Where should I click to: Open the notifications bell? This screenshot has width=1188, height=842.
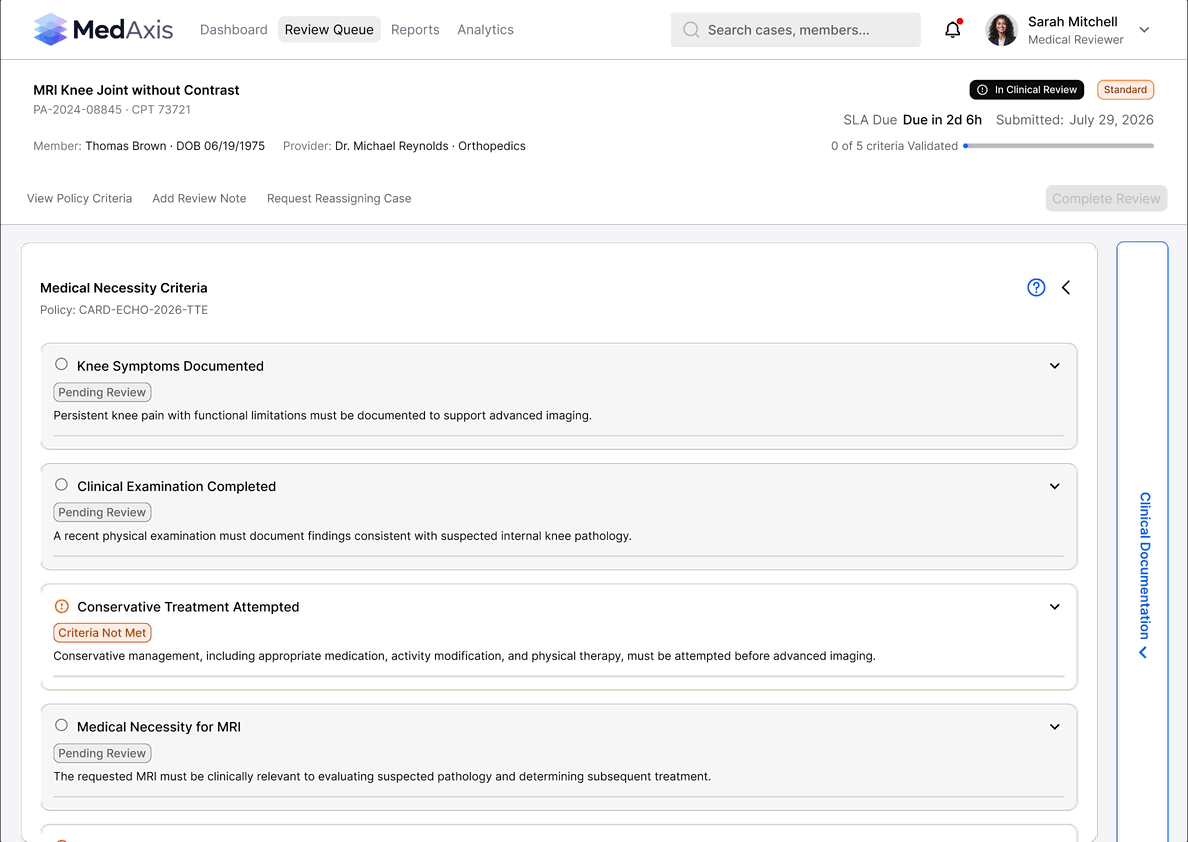point(952,30)
